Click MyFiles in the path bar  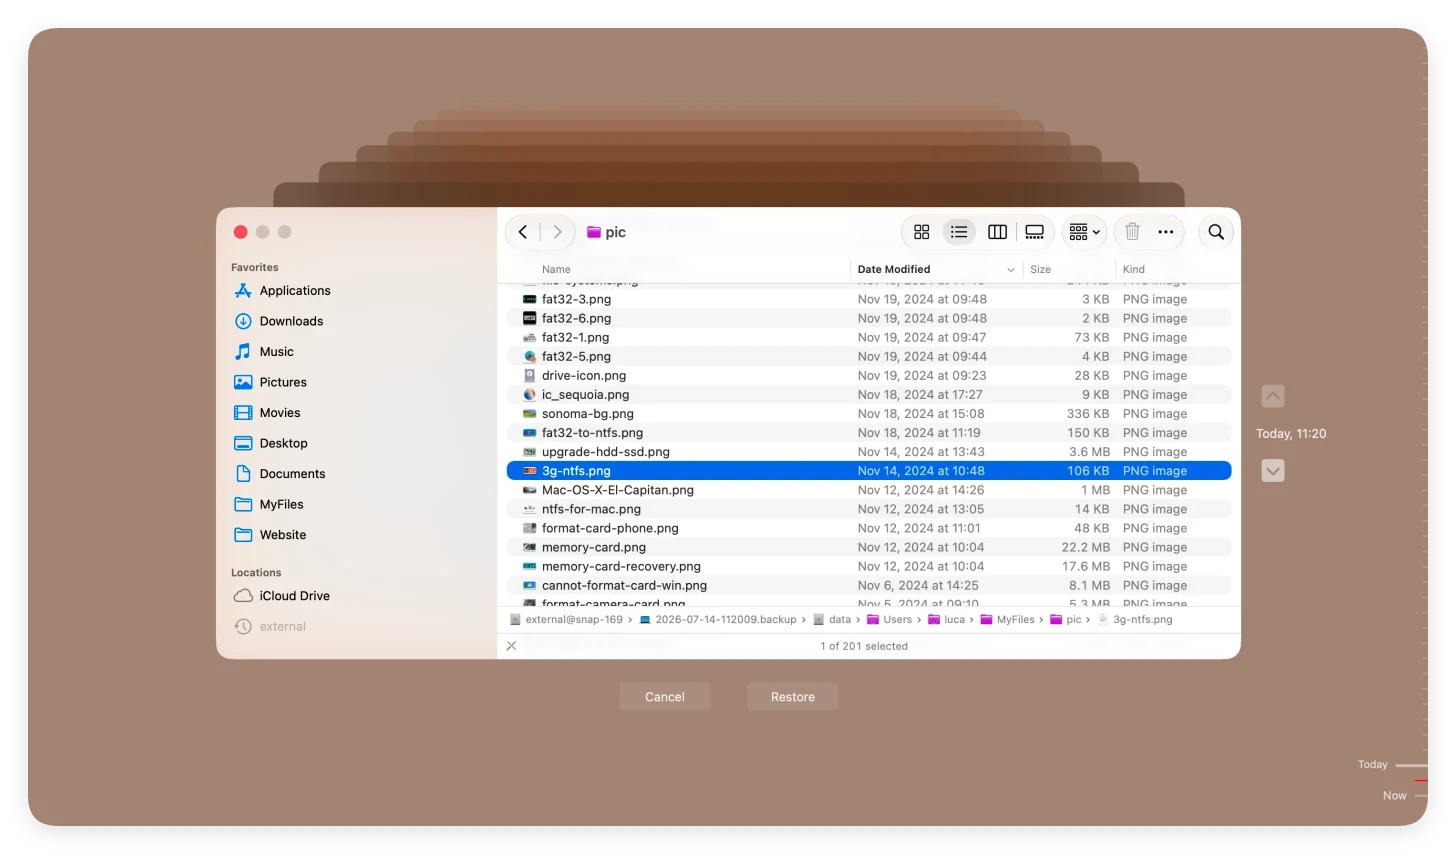pos(1008,620)
